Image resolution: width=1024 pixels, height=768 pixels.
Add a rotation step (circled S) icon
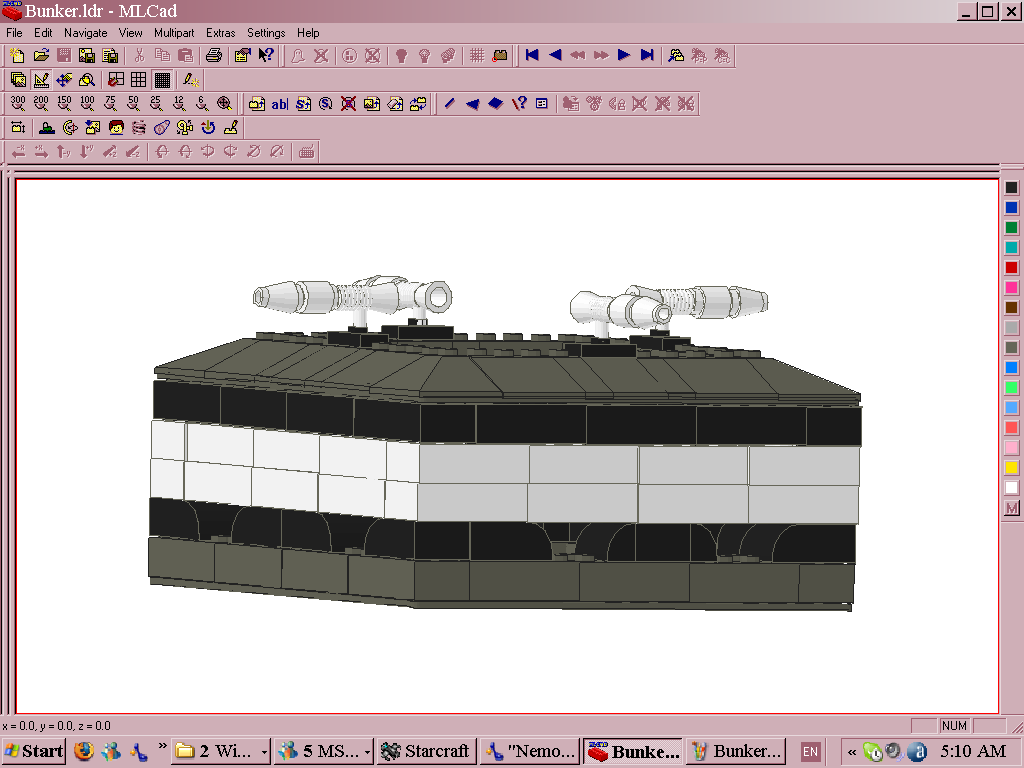(x=326, y=103)
